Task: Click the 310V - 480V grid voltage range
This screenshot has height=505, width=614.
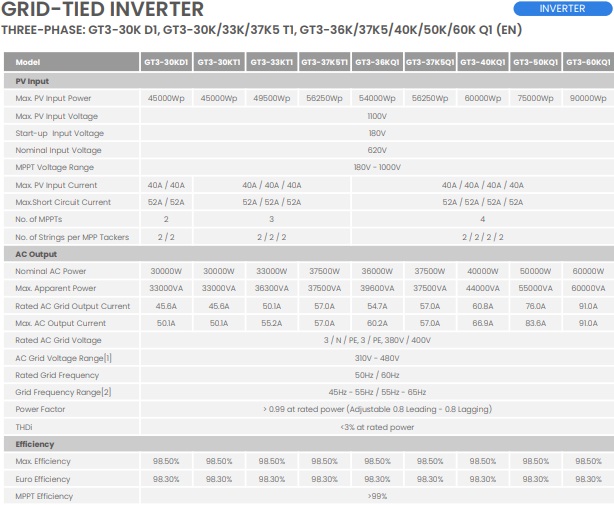Action: click(377, 358)
